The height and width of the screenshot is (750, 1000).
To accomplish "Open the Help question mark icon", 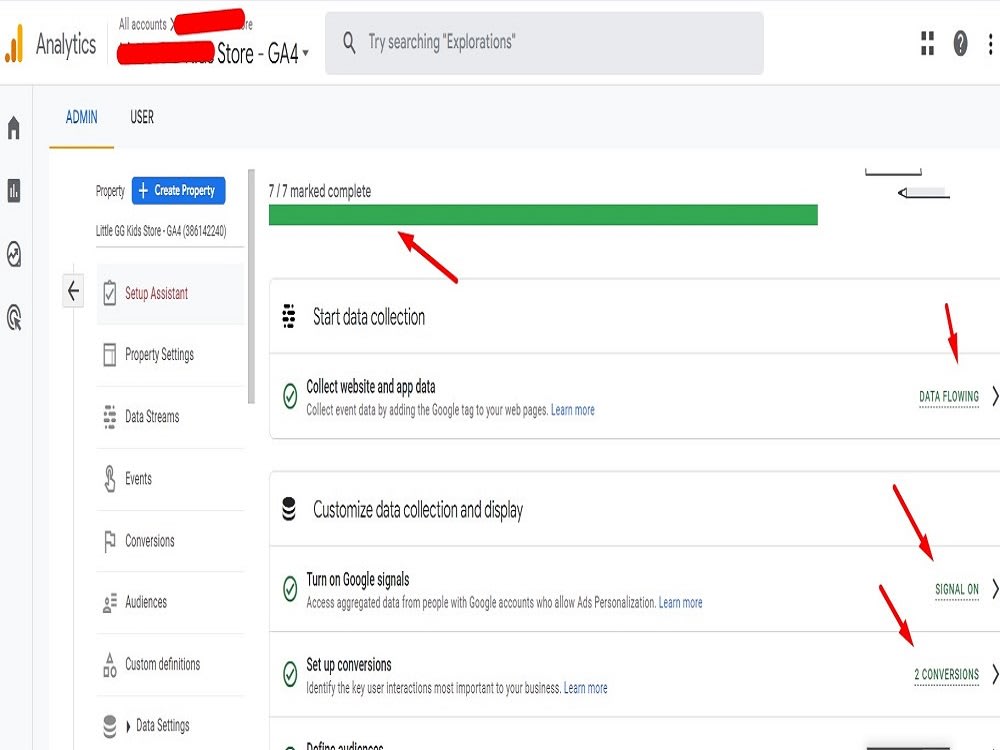I will click(960, 43).
